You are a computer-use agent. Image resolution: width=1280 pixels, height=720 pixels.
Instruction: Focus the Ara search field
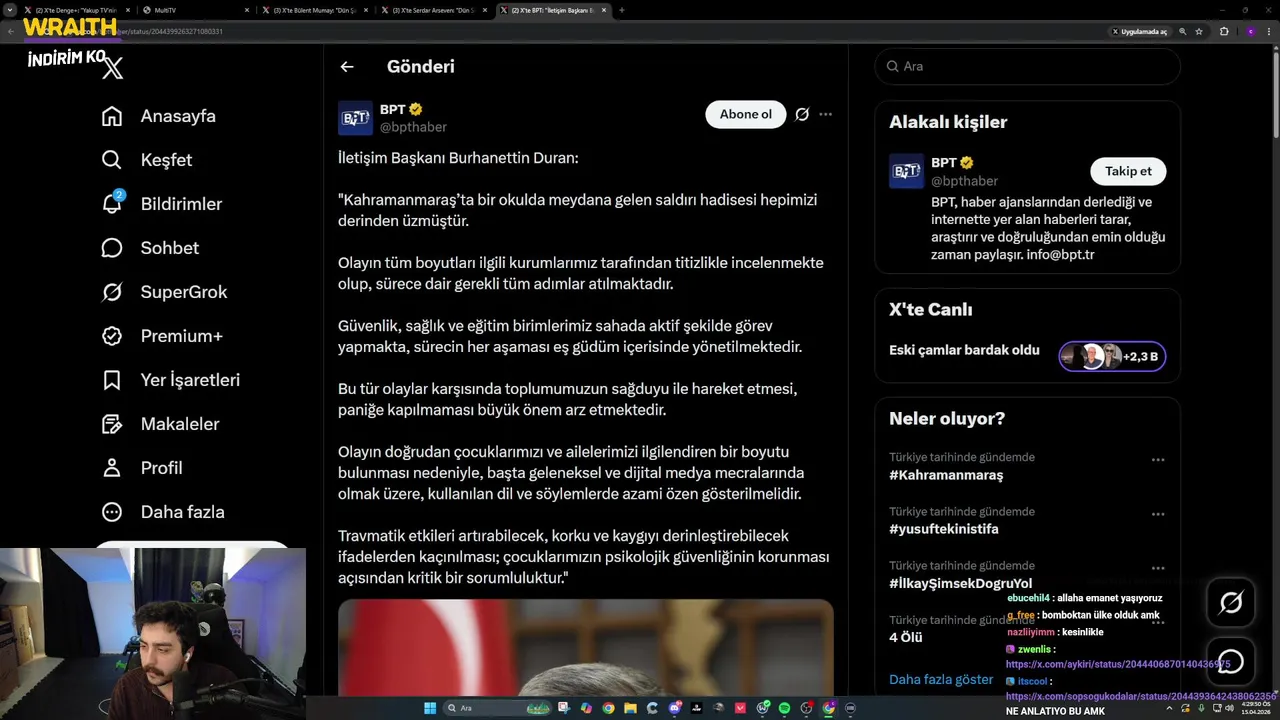pos(1028,66)
